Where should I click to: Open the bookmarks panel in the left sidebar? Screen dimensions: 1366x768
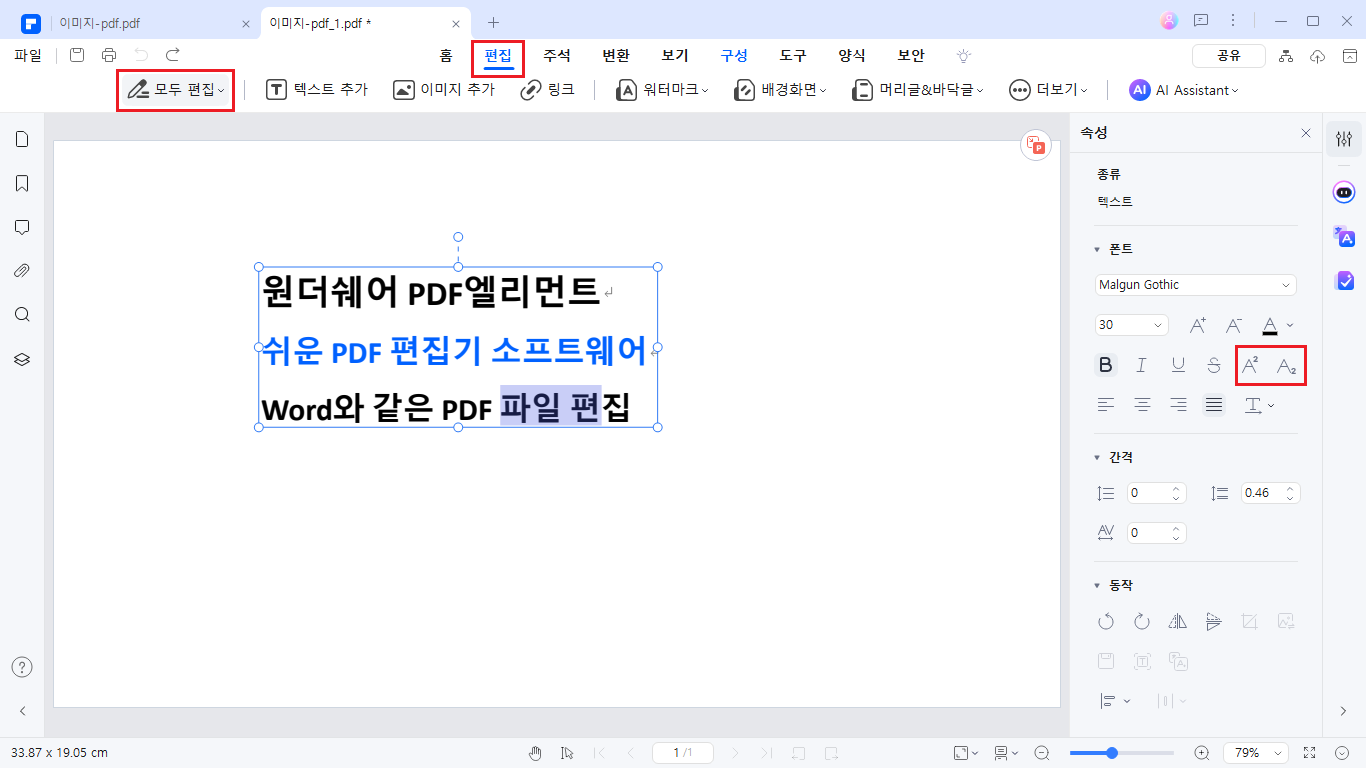(x=22, y=183)
